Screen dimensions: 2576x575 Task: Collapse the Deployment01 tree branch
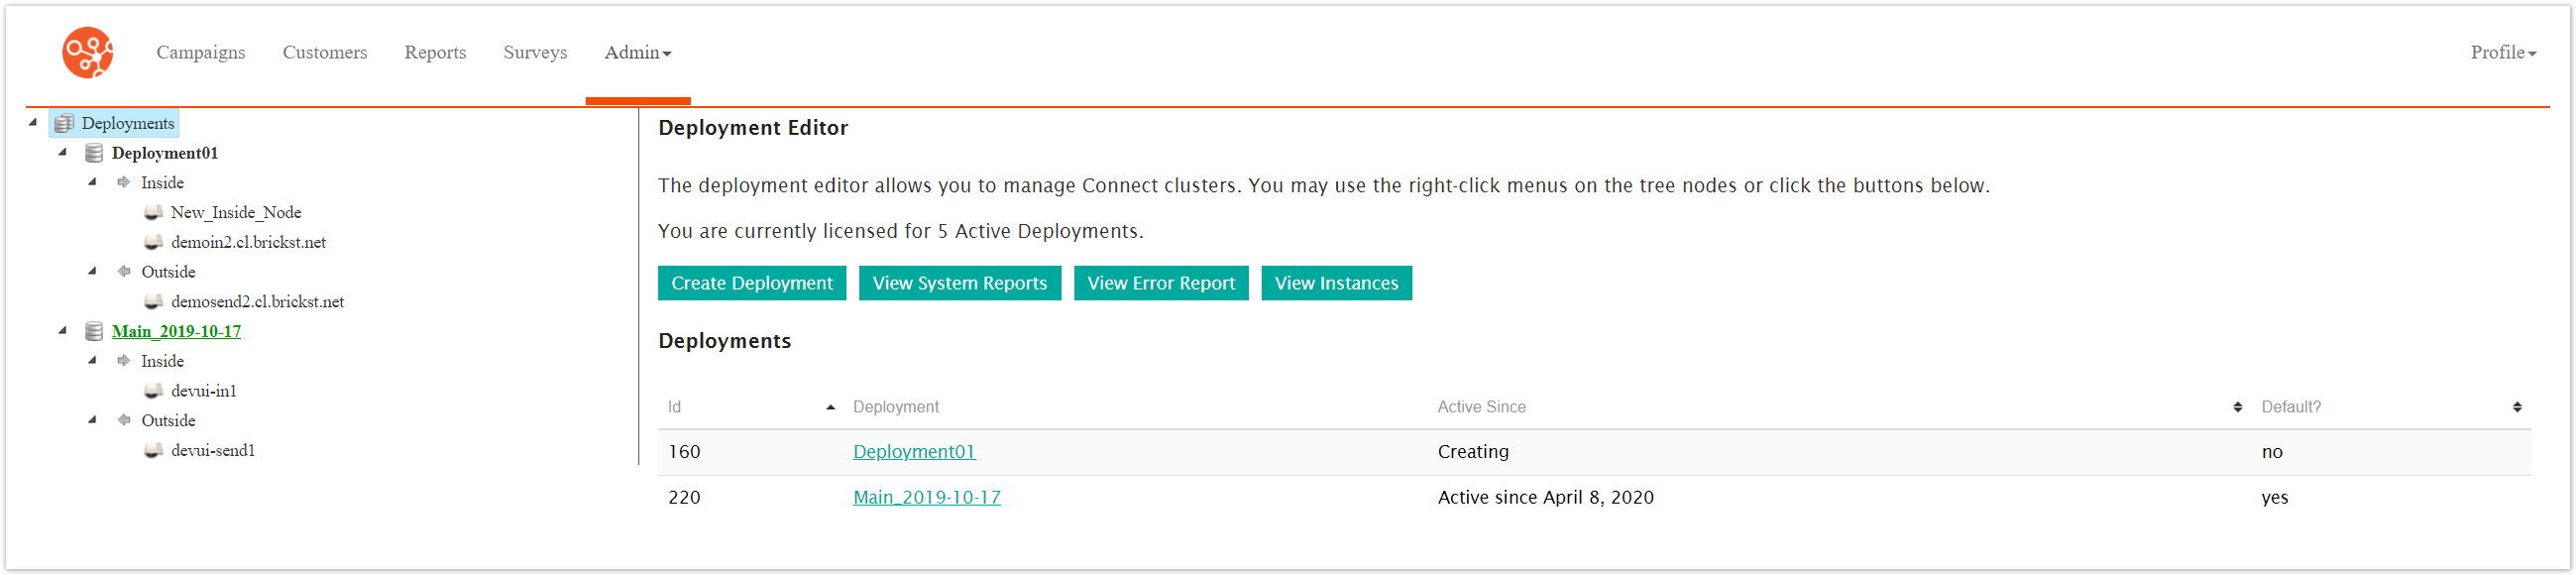click(x=64, y=152)
